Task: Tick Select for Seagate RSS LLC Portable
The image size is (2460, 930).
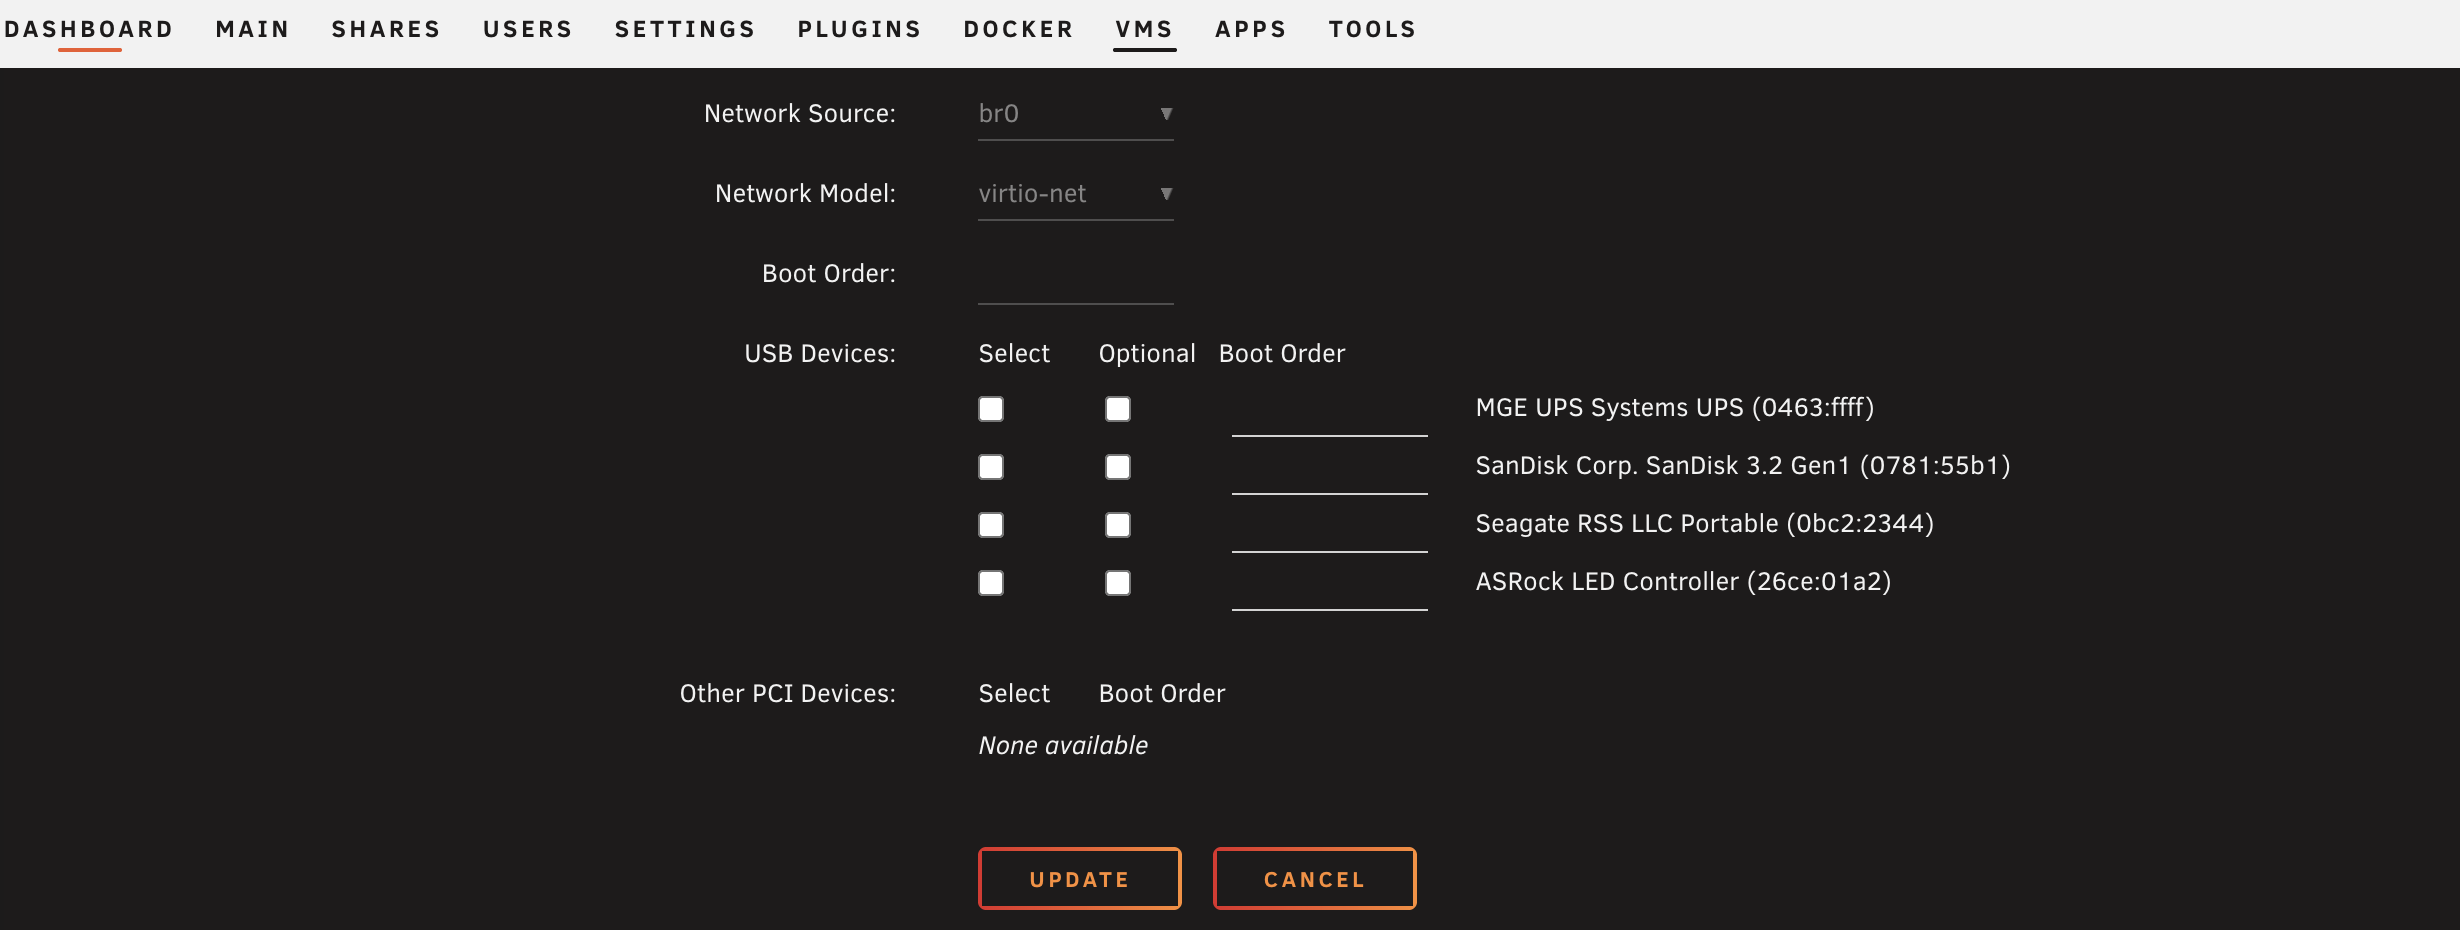Action: tap(991, 525)
